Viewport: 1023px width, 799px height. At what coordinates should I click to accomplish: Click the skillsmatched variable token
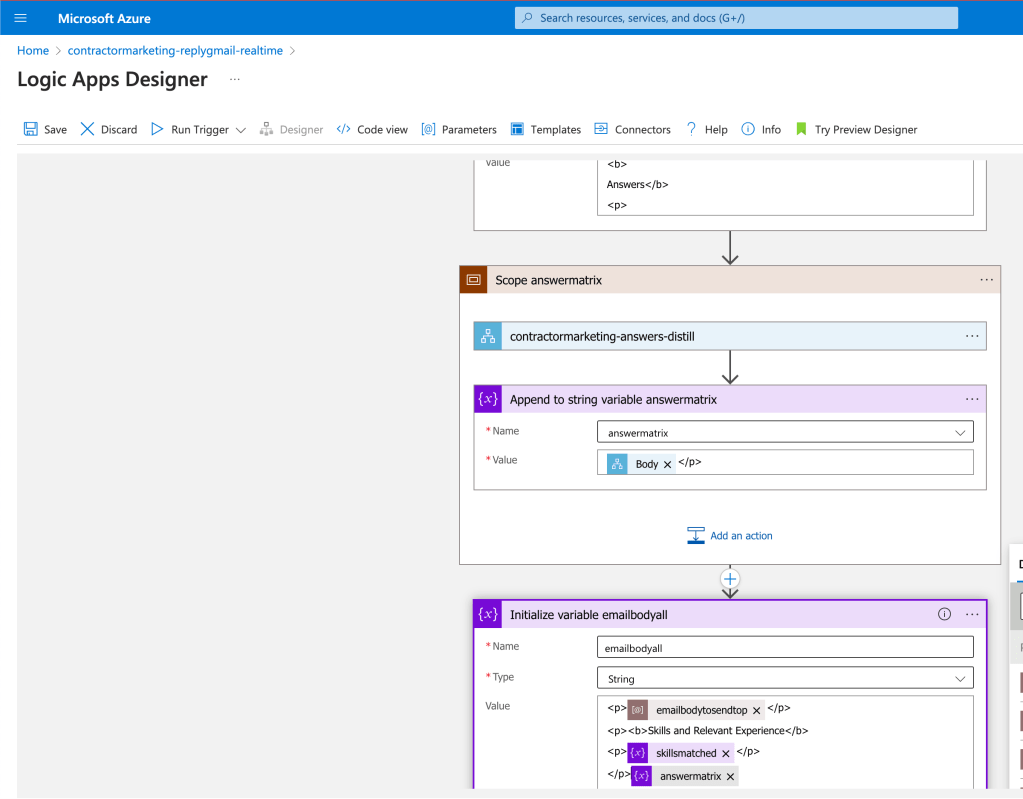680,753
